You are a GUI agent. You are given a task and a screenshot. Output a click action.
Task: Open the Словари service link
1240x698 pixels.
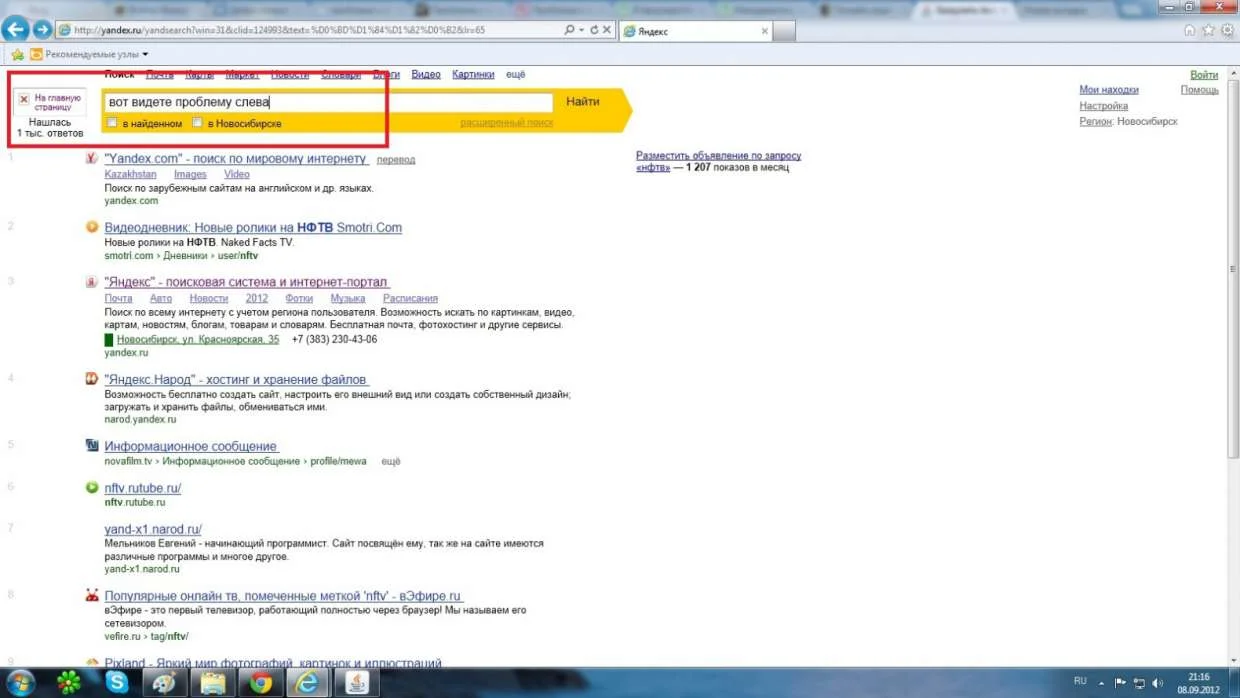coord(341,75)
